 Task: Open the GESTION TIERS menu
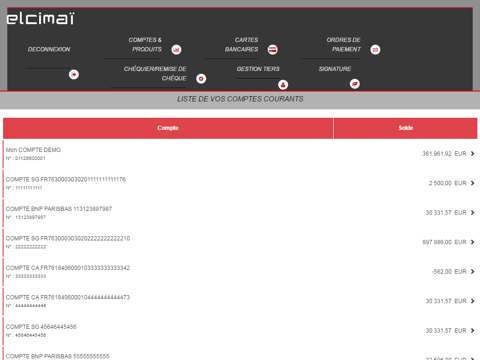(258, 69)
